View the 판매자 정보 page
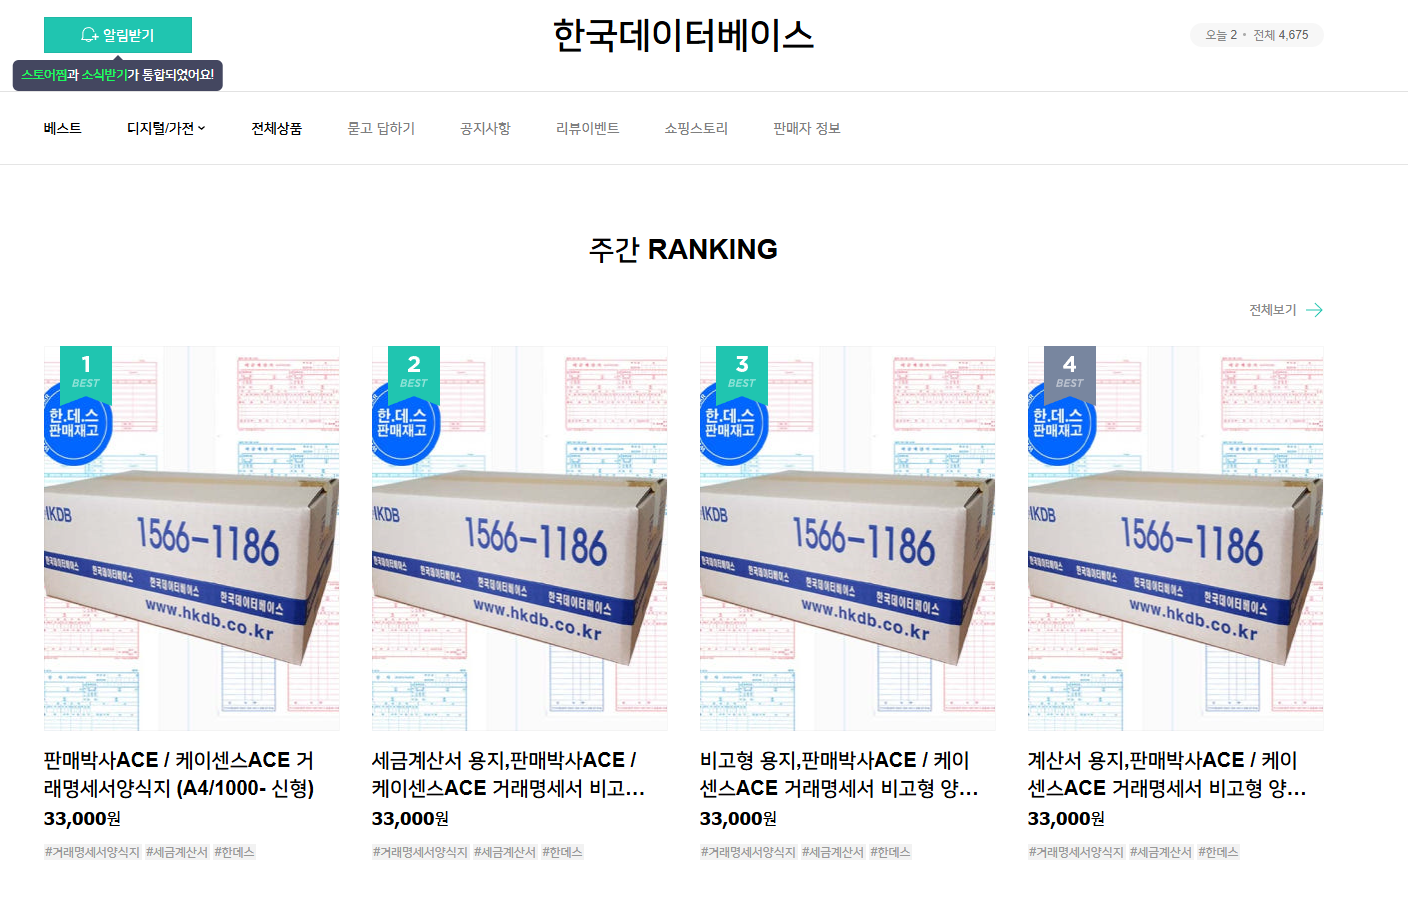1408x914 pixels. coord(806,128)
